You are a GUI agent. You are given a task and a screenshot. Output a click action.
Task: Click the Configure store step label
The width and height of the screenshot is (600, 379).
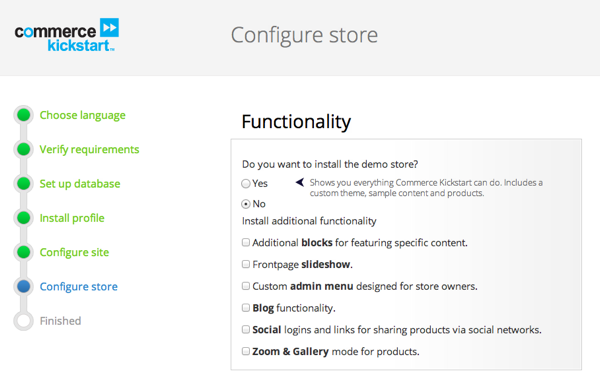coord(78,287)
